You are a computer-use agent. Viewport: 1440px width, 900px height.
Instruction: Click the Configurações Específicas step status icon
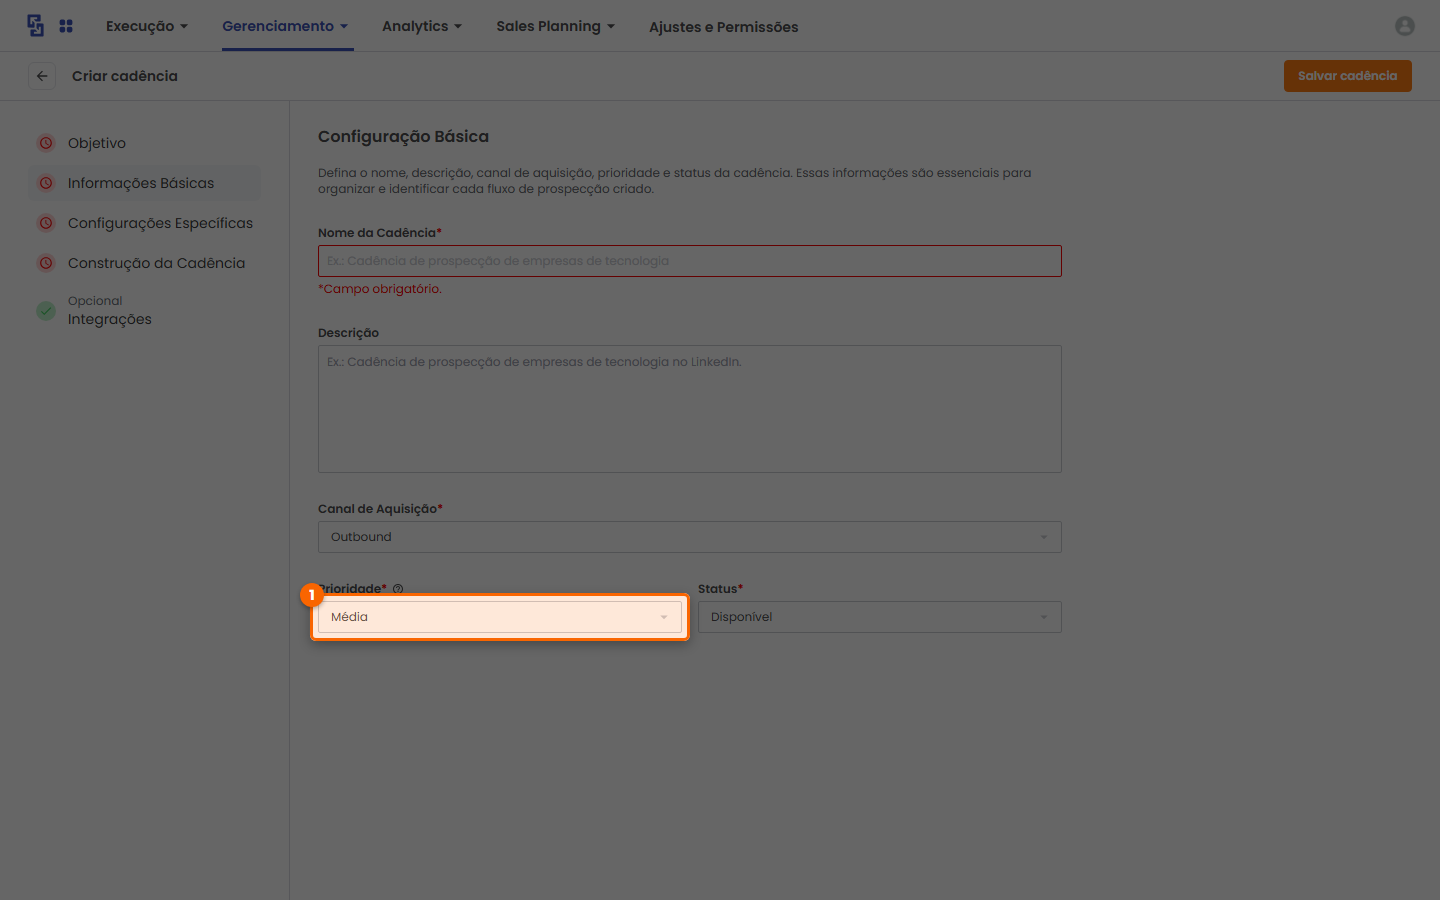coord(46,223)
